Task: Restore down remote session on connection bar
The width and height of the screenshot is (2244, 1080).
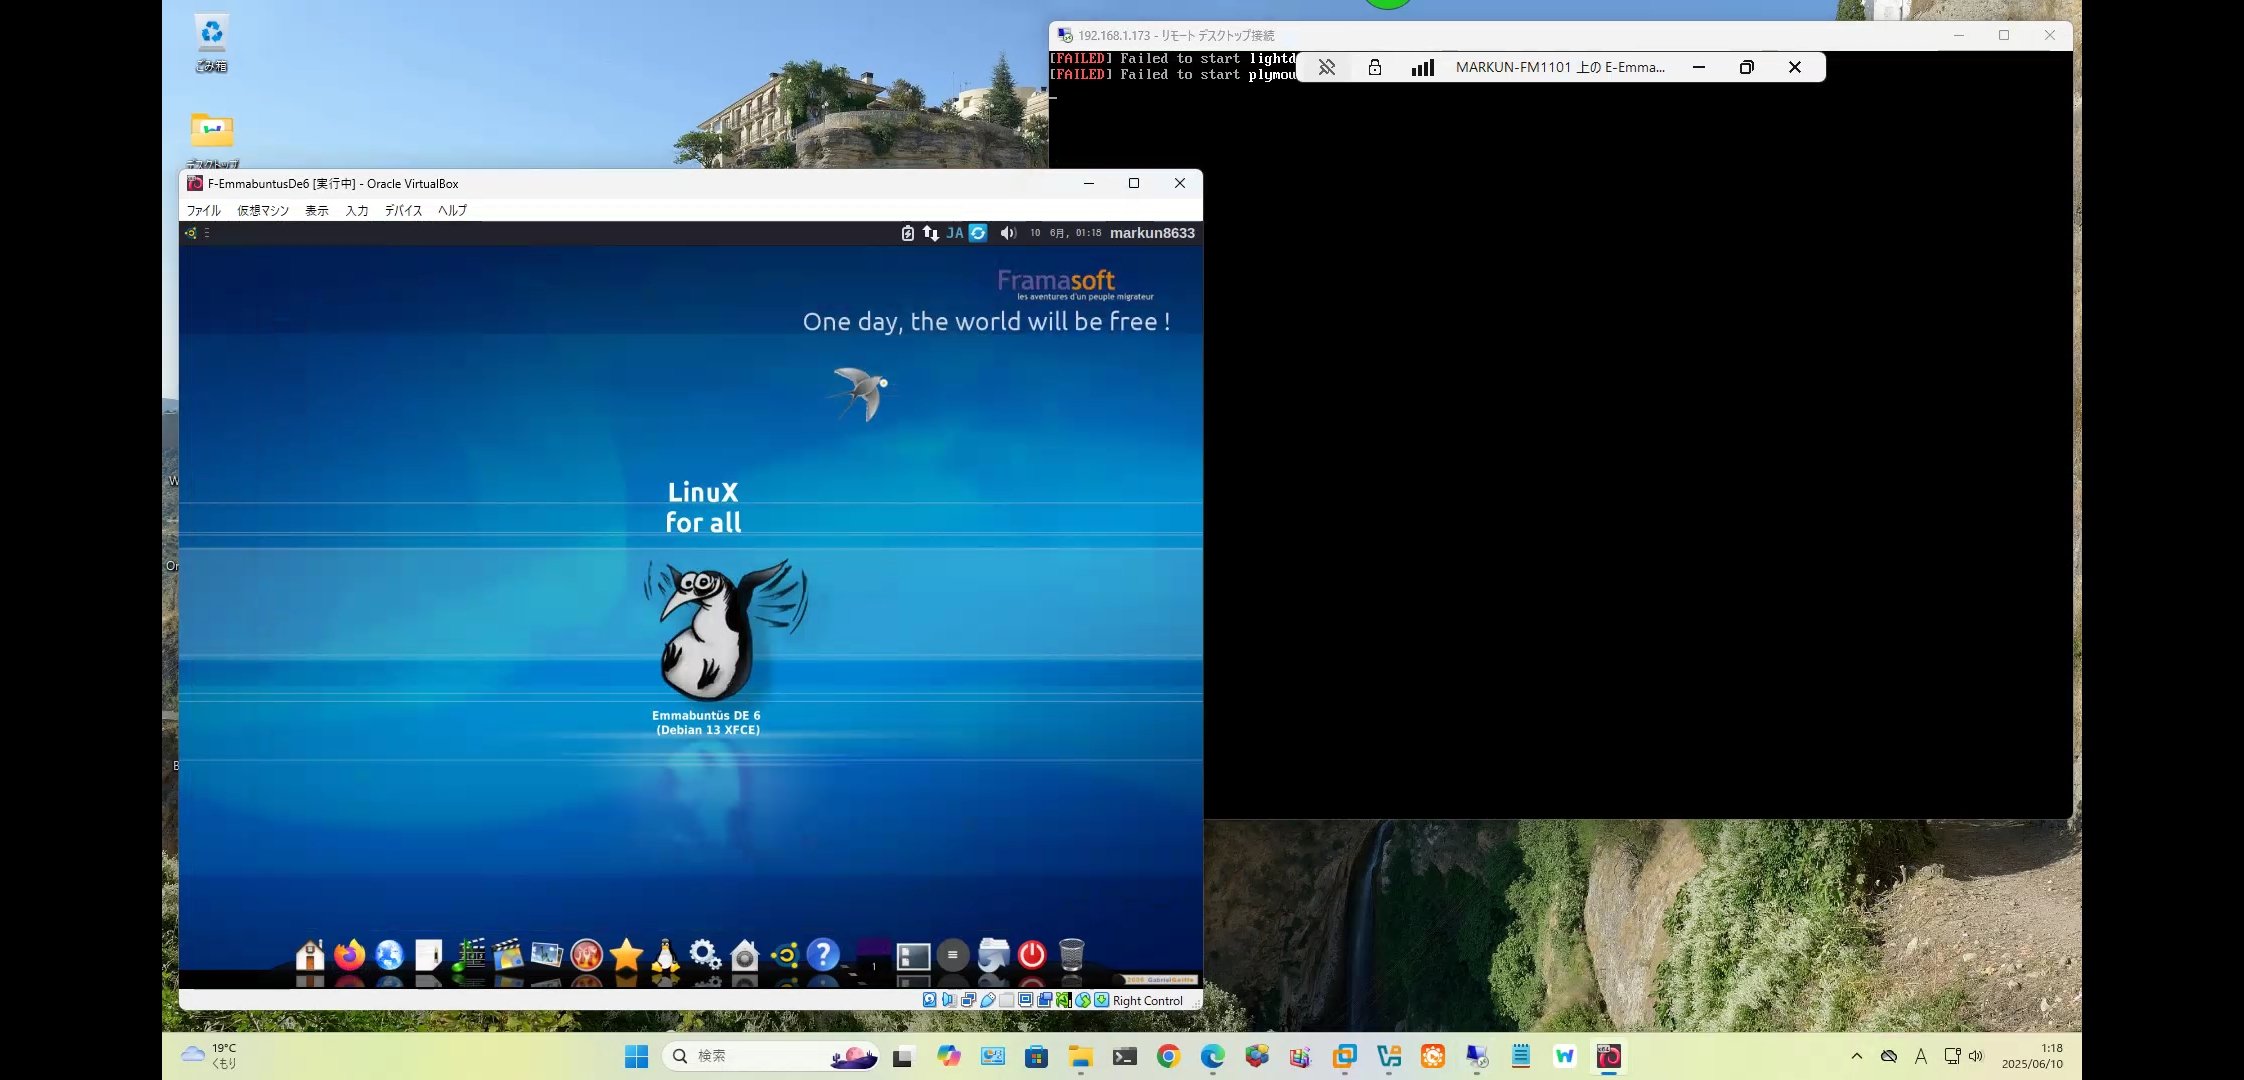Action: pyautogui.click(x=1747, y=67)
